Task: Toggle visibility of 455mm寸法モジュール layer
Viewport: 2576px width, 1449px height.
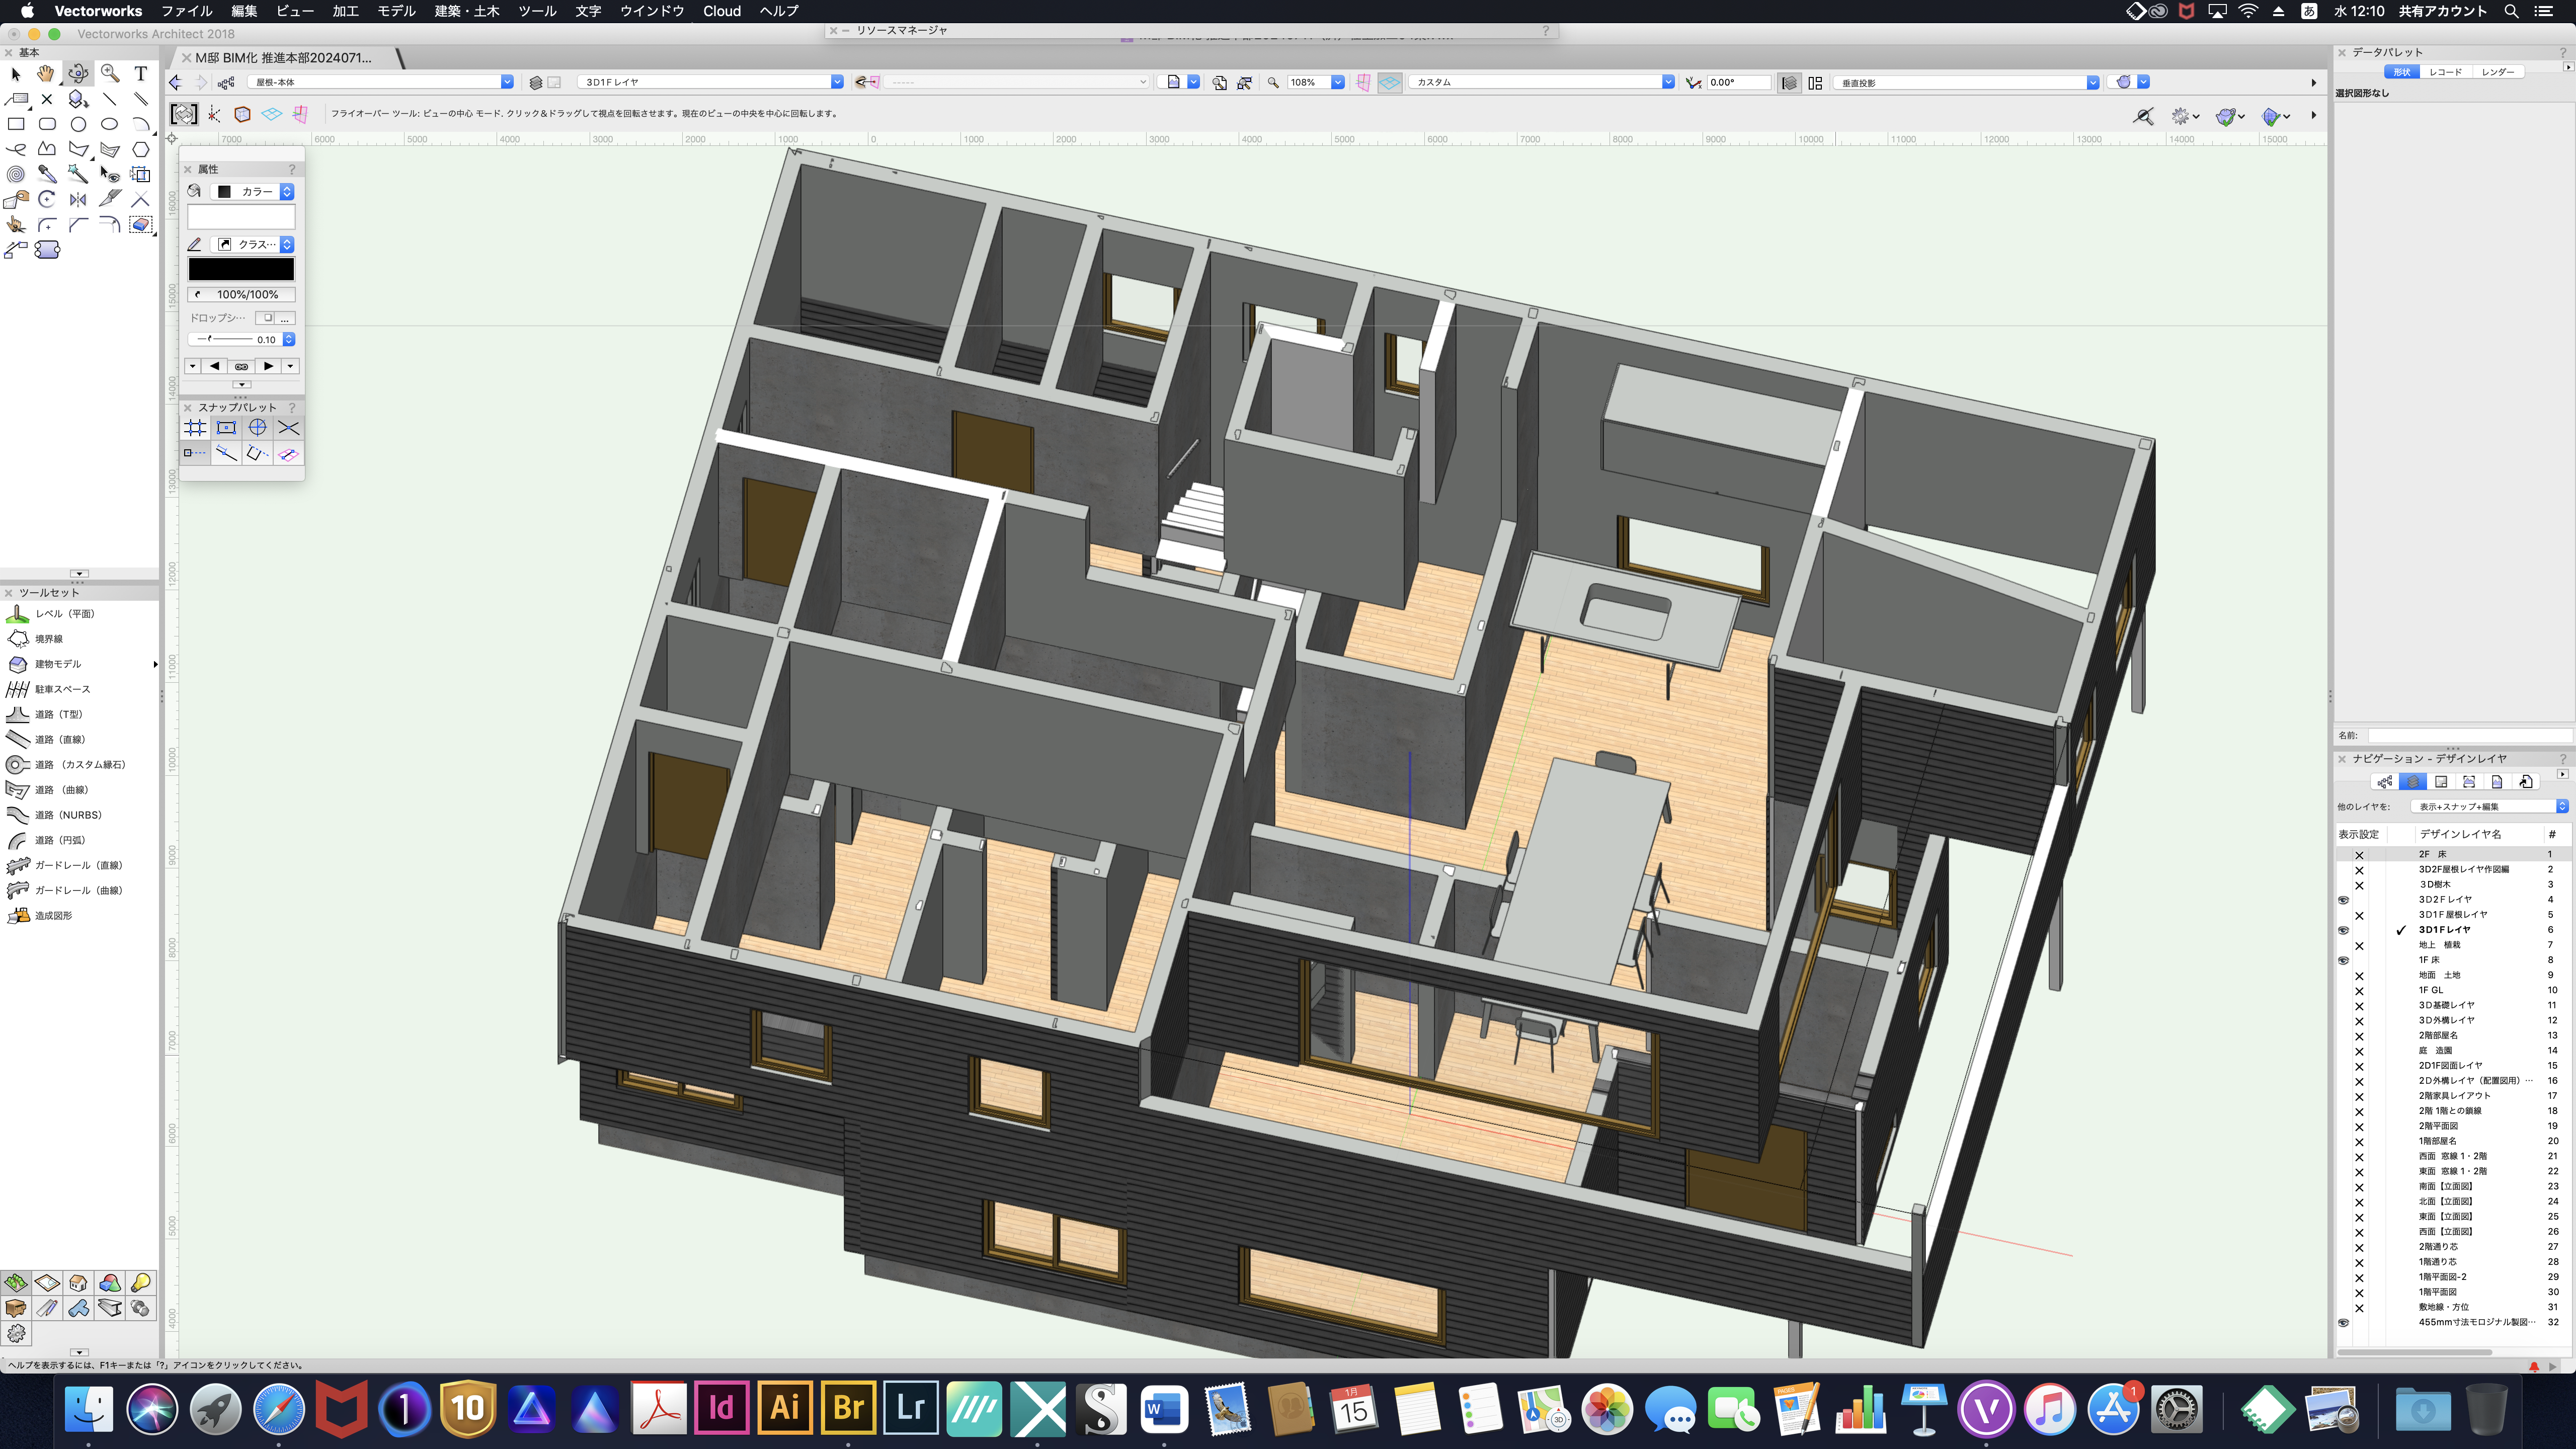Action: coord(2343,1322)
